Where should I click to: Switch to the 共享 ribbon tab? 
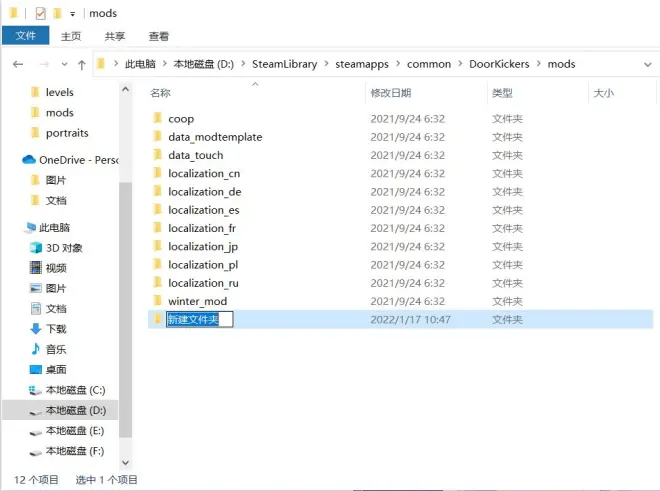114,36
